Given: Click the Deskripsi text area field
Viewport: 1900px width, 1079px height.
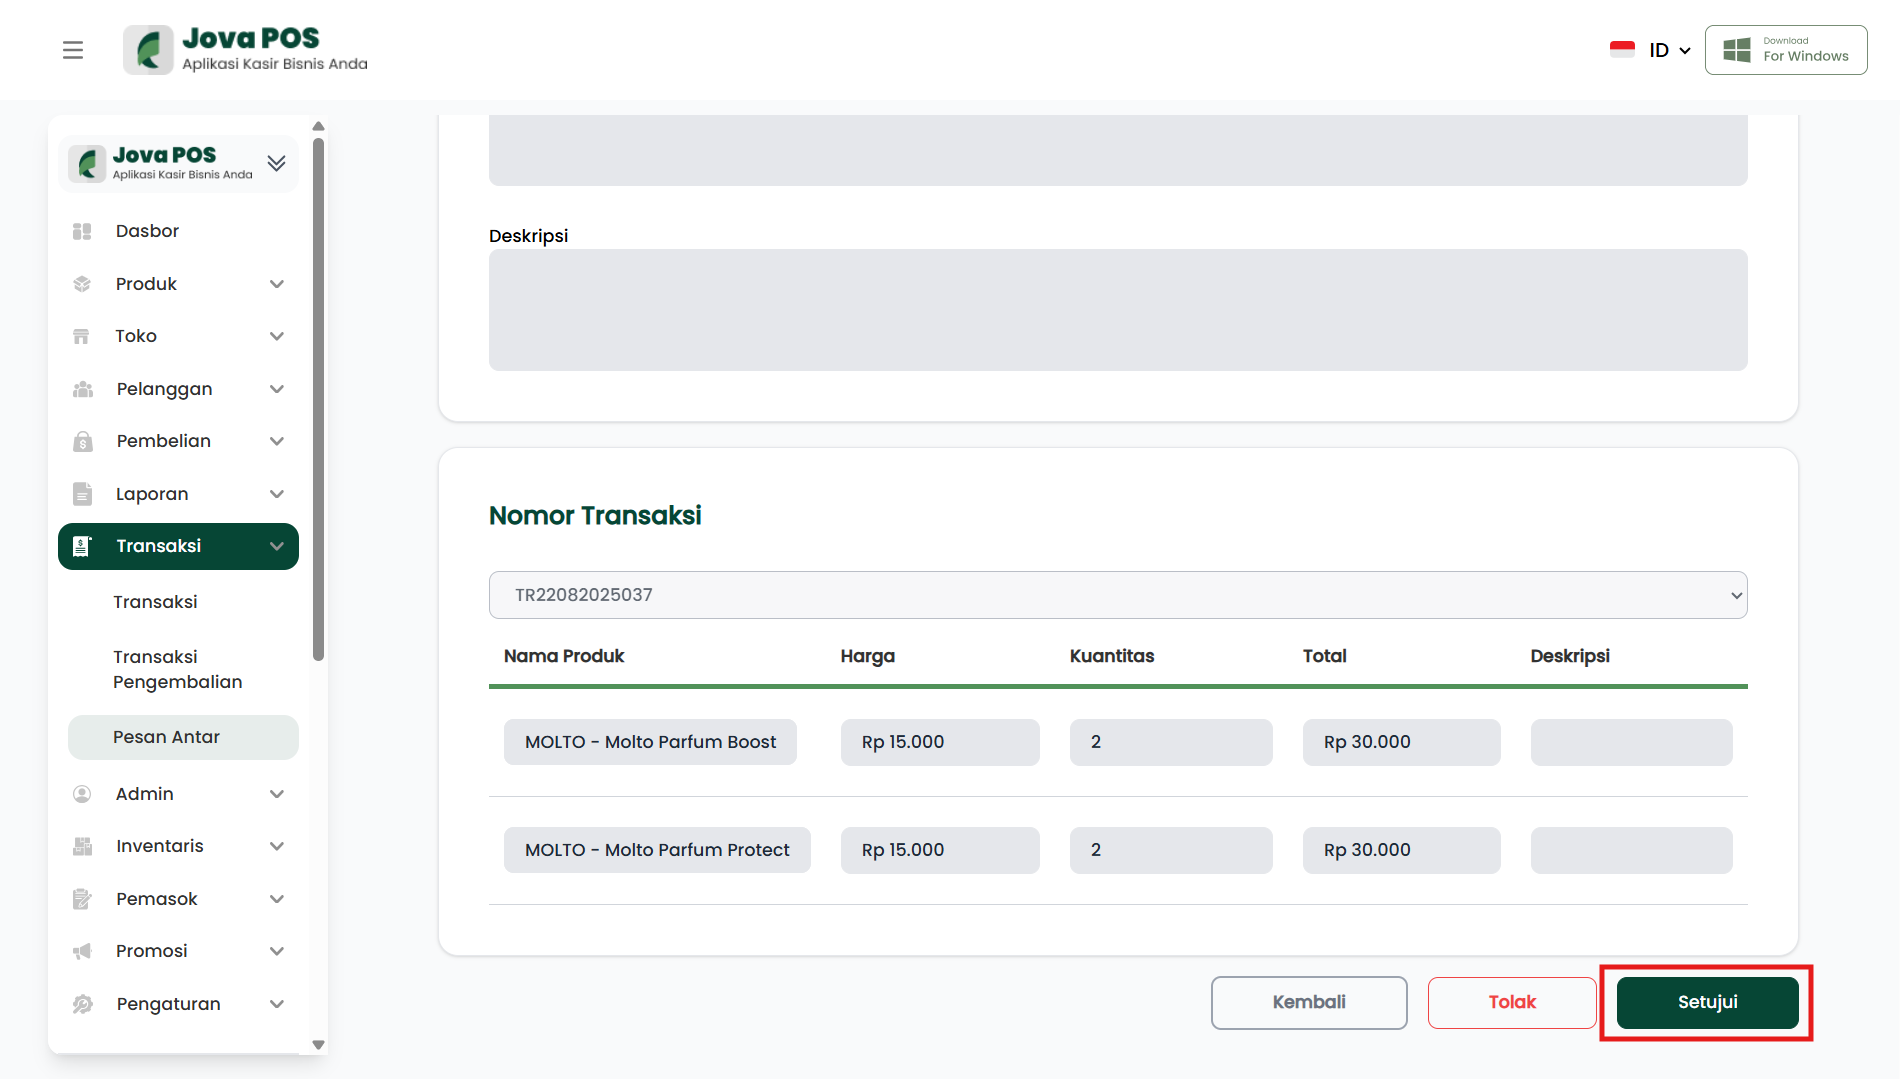Looking at the screenshot, I should tap(1117, 310).
